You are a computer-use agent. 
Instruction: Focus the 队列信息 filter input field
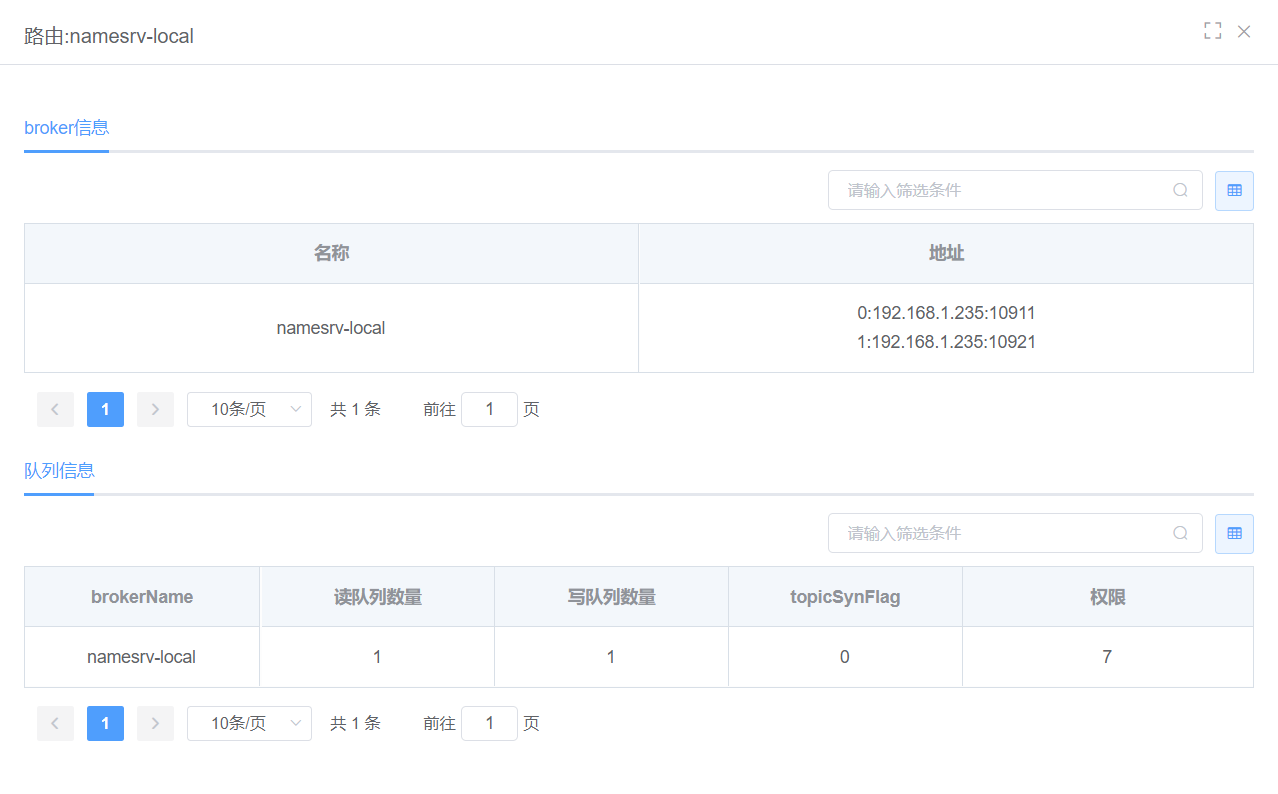tap(1015, 533)
